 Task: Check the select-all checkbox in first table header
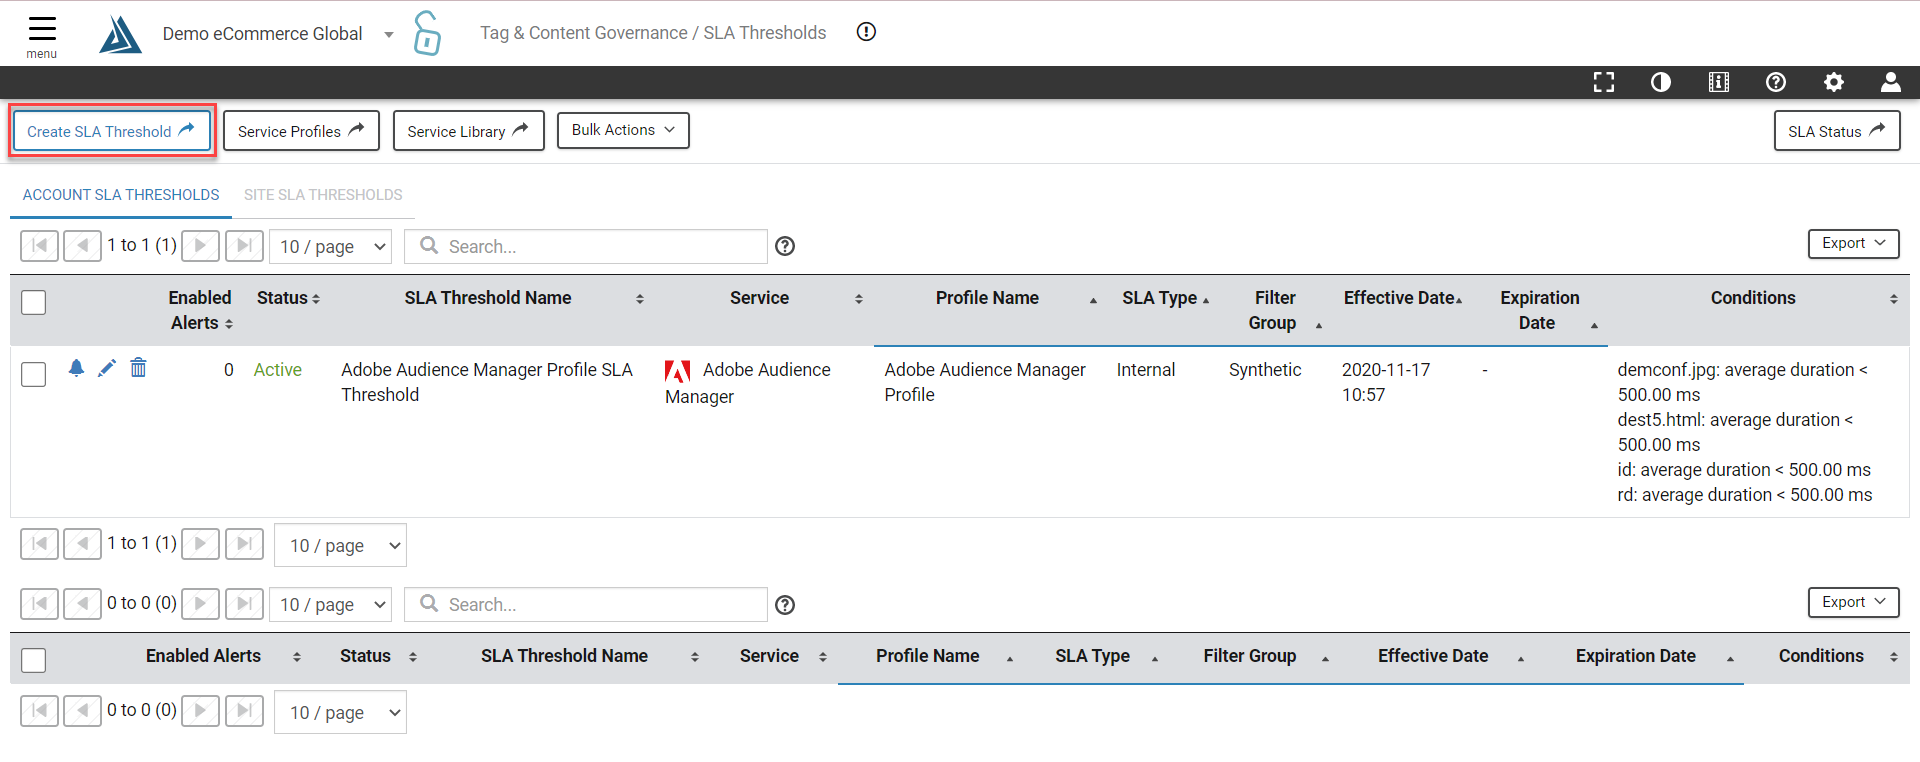pos(34,302)
